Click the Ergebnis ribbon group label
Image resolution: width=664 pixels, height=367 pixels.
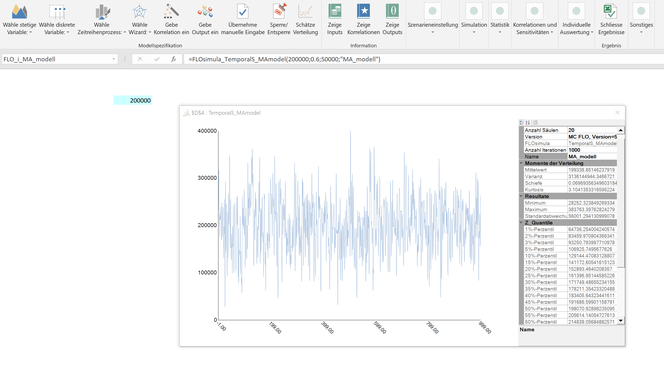coord(611,45)
